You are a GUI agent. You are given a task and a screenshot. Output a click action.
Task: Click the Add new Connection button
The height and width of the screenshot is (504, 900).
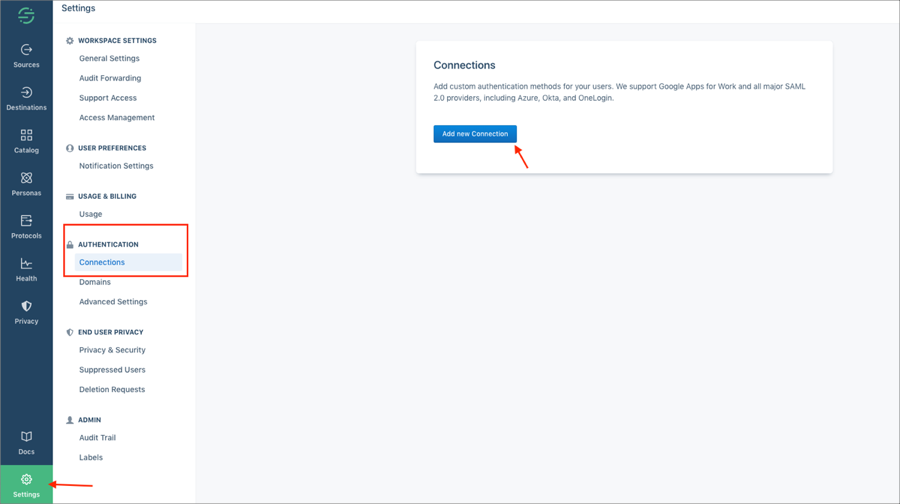tap(475, 134)
